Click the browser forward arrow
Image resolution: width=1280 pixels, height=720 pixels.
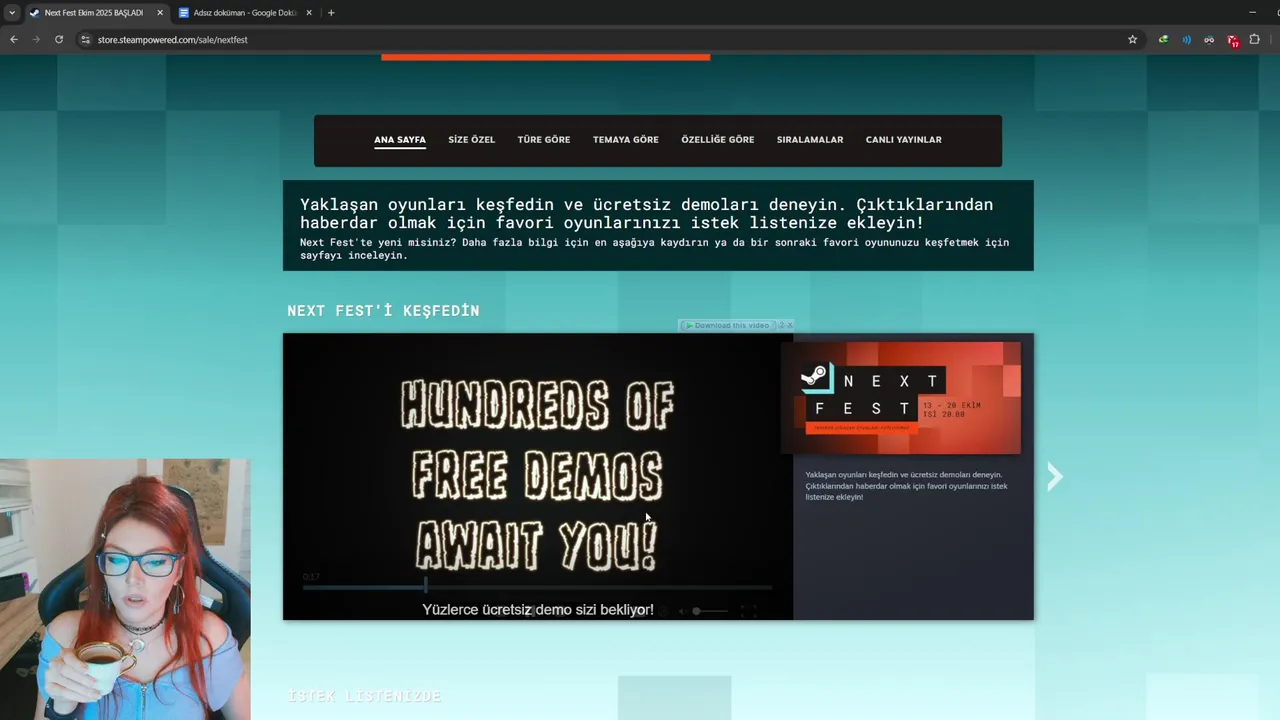37,39
